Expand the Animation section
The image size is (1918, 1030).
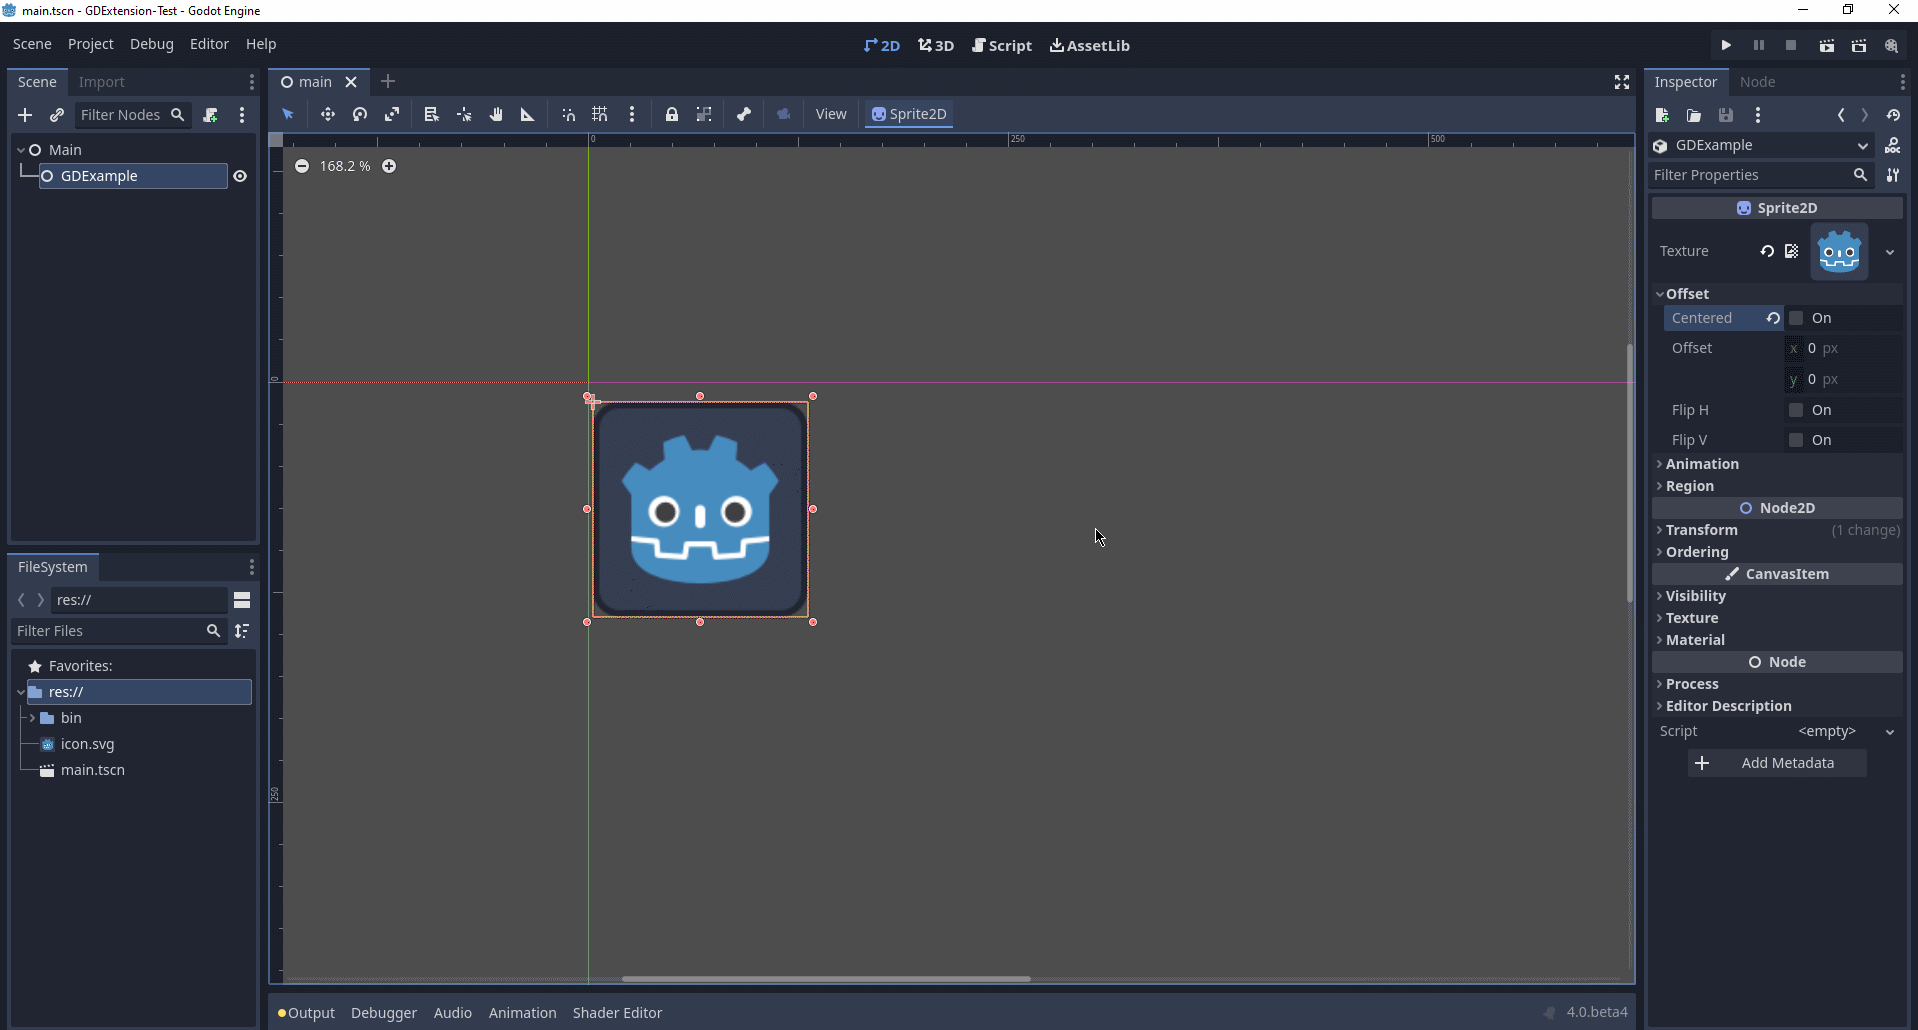click(x=1704, y=464)
